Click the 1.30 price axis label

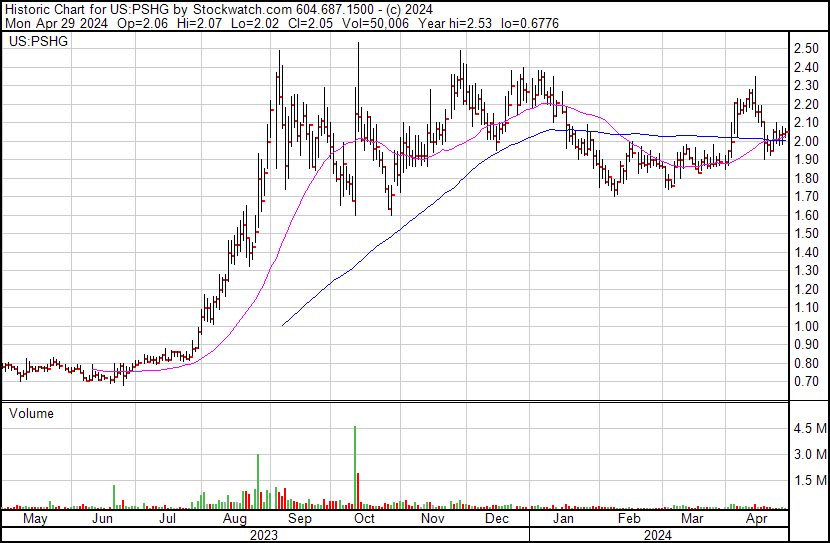806,271
